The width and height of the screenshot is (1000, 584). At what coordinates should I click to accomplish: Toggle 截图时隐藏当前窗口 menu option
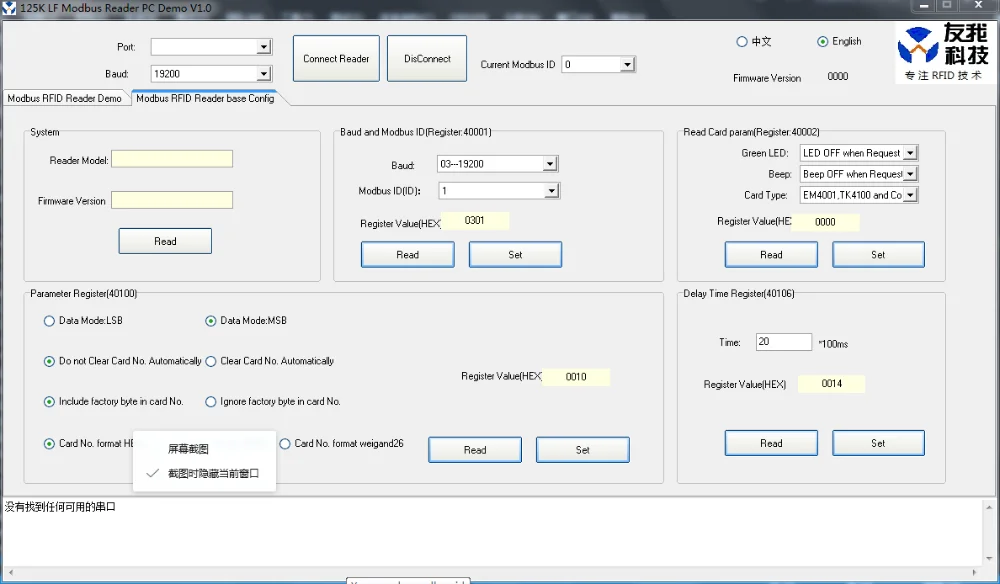click(x=204, y=473)
